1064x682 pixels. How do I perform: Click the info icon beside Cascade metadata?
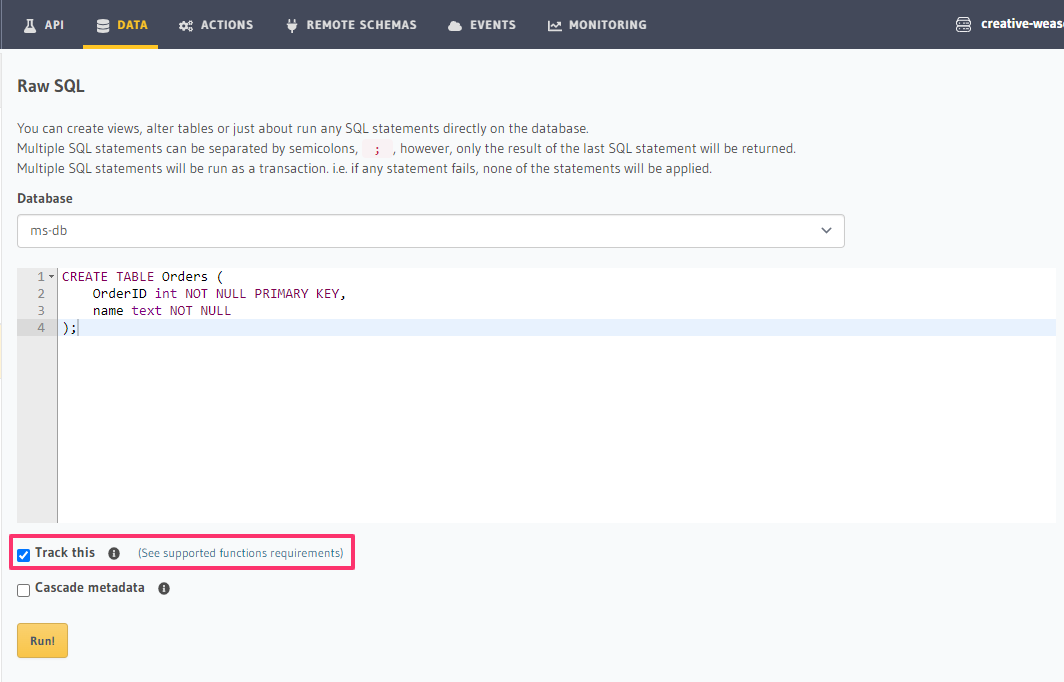pos(163,588)
